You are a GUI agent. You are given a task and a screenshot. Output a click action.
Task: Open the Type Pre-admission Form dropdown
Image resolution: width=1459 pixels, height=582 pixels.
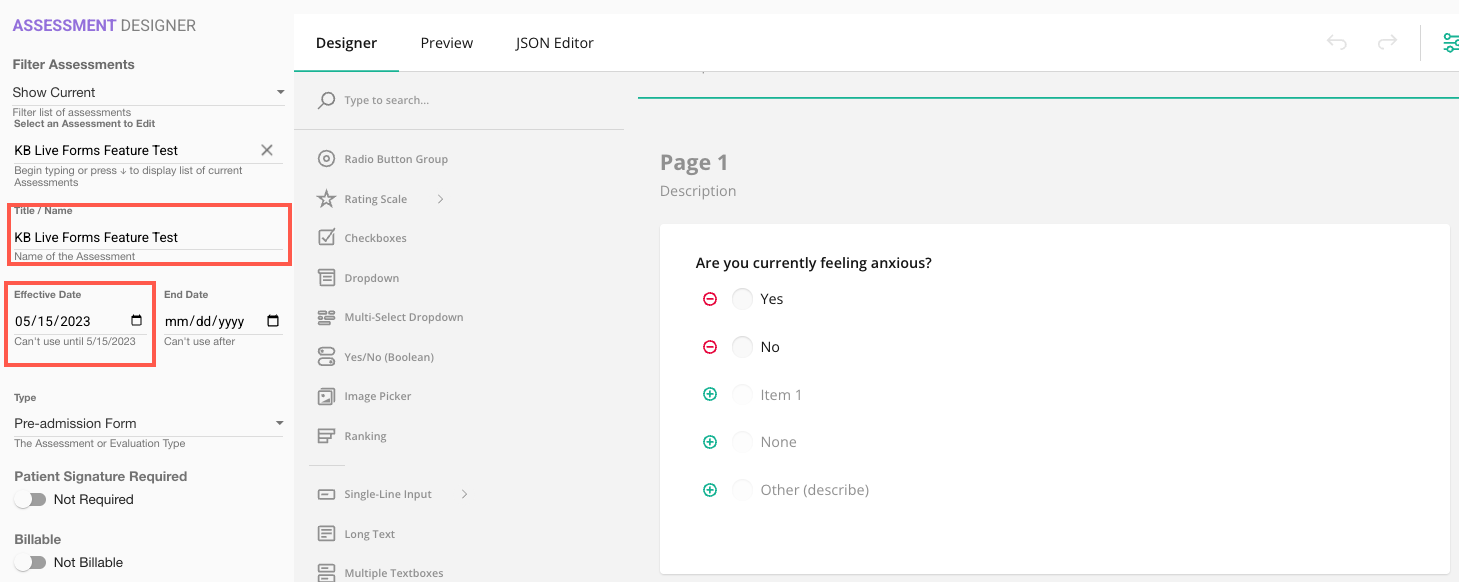click(x=148, y=423)
